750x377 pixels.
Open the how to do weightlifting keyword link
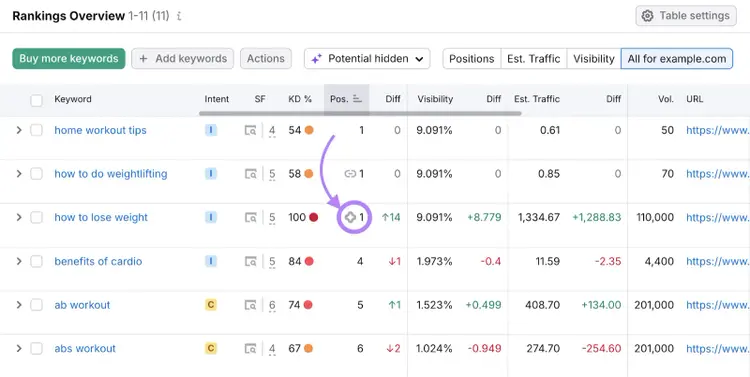[x=111, y=174]
